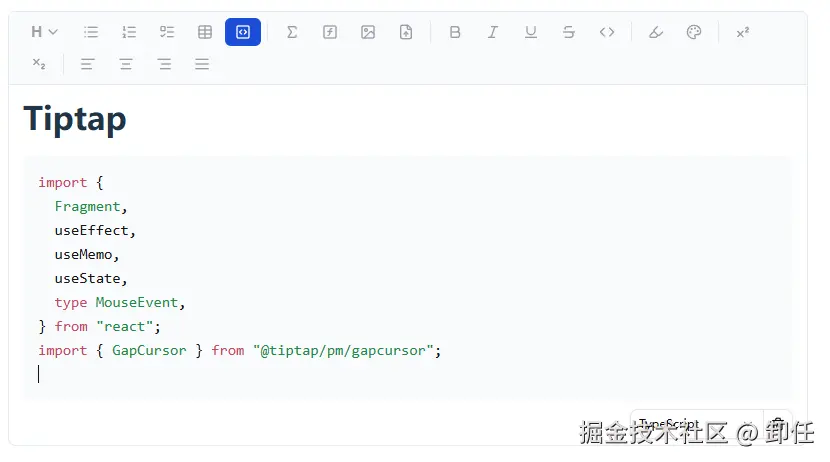Click the "useMemo," code line
The image size is (830, 462).
(87, 255)
